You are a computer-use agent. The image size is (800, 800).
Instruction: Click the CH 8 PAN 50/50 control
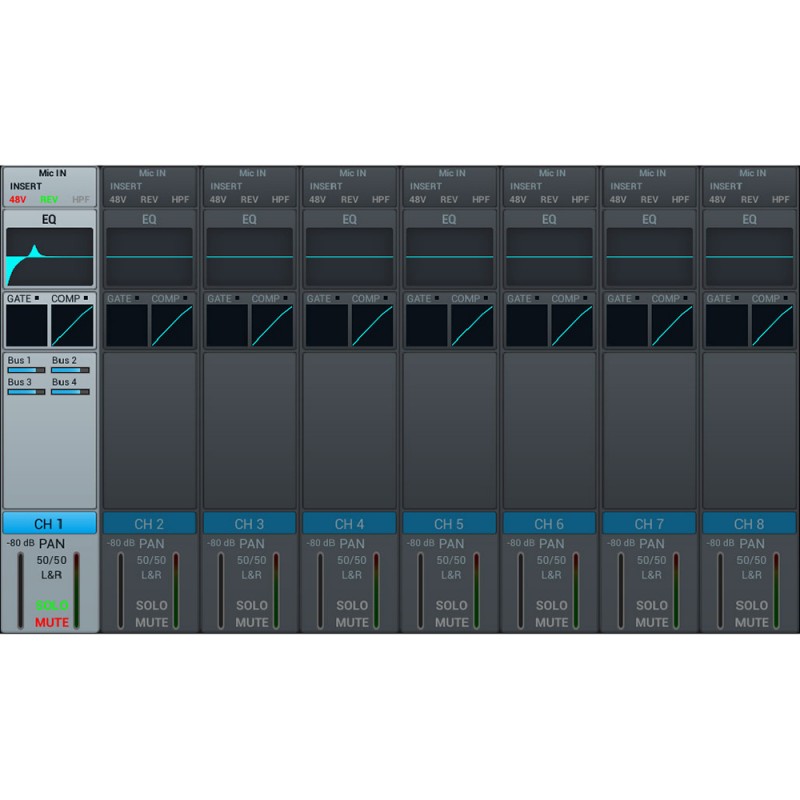[752, 560]
